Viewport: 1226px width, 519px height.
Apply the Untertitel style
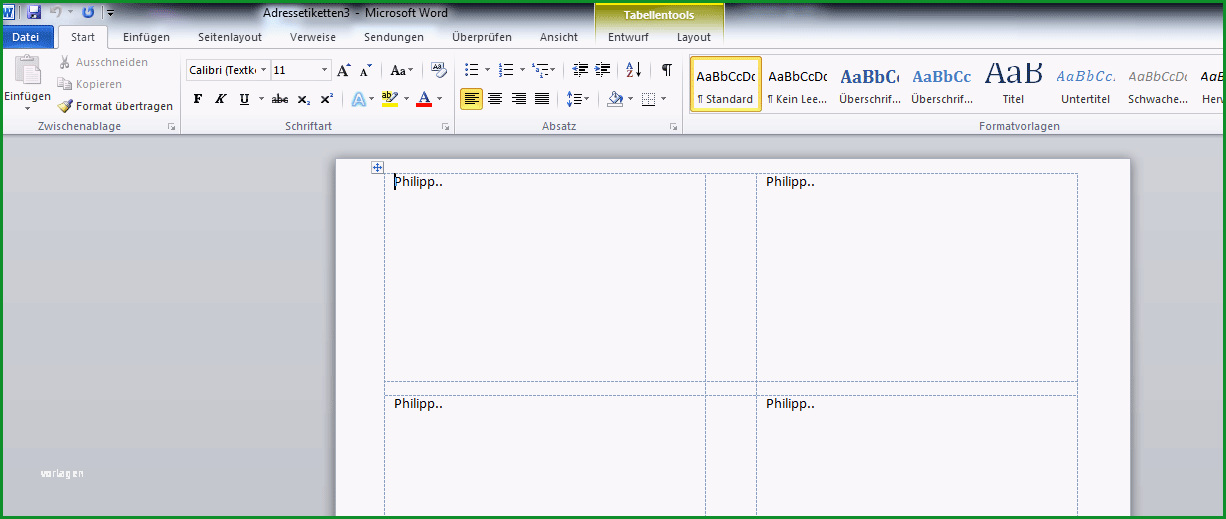coord(1085,83)
